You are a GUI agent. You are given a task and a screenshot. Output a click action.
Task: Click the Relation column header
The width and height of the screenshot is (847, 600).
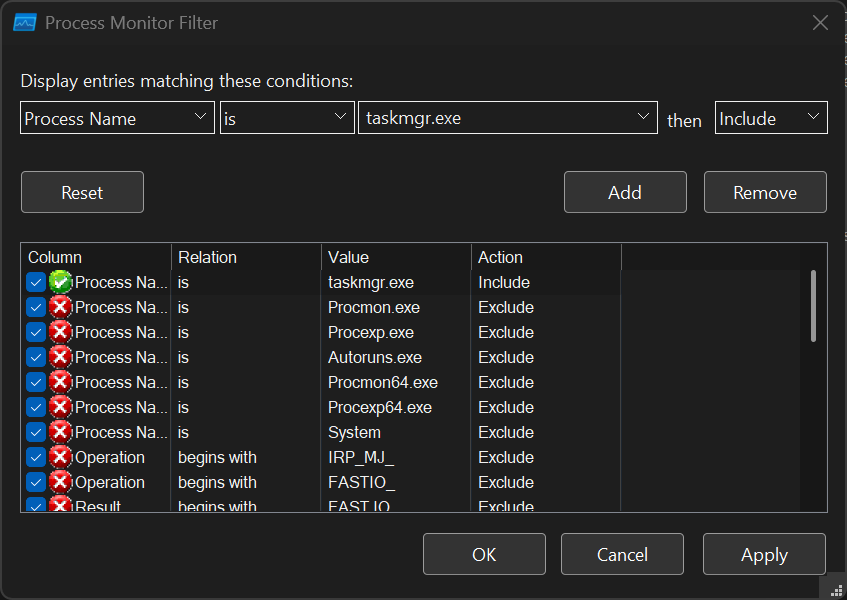click(246, 257)
